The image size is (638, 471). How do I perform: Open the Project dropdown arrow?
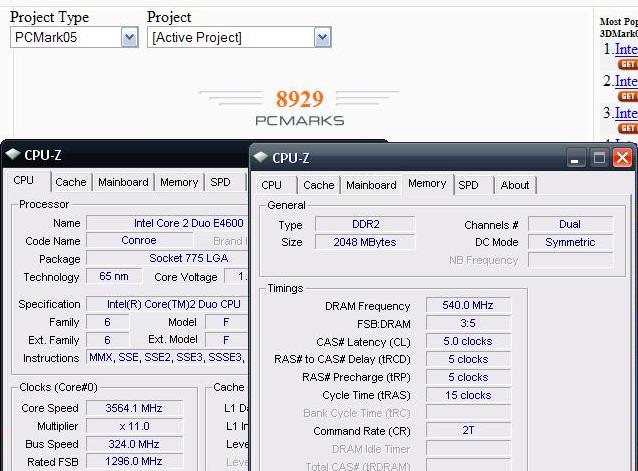coord(322,37)
